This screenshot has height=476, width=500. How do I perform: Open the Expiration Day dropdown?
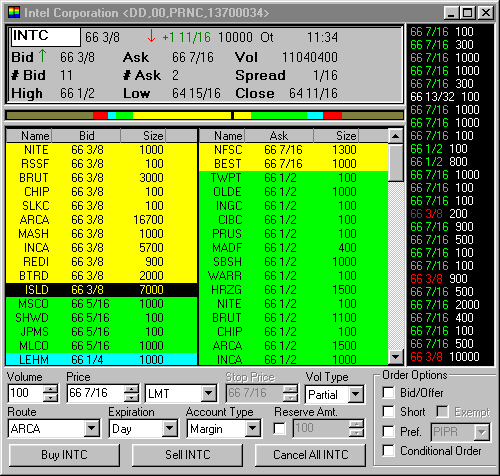170,428
